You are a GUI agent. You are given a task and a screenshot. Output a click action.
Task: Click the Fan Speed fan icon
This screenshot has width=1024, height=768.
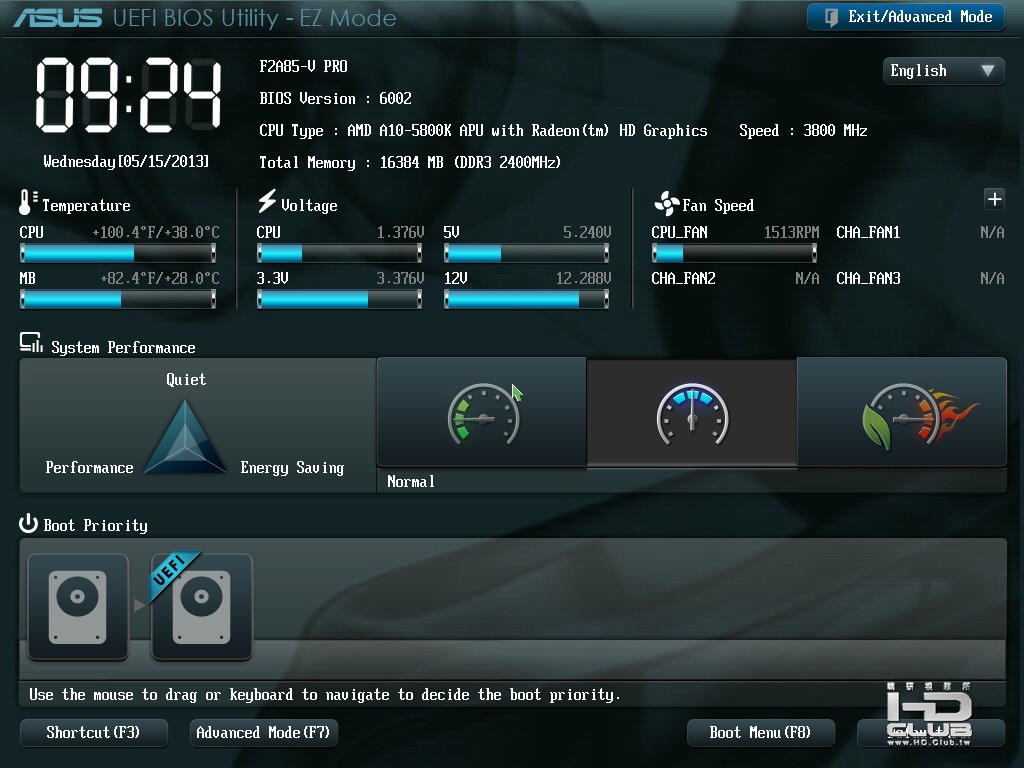[666, 204]
